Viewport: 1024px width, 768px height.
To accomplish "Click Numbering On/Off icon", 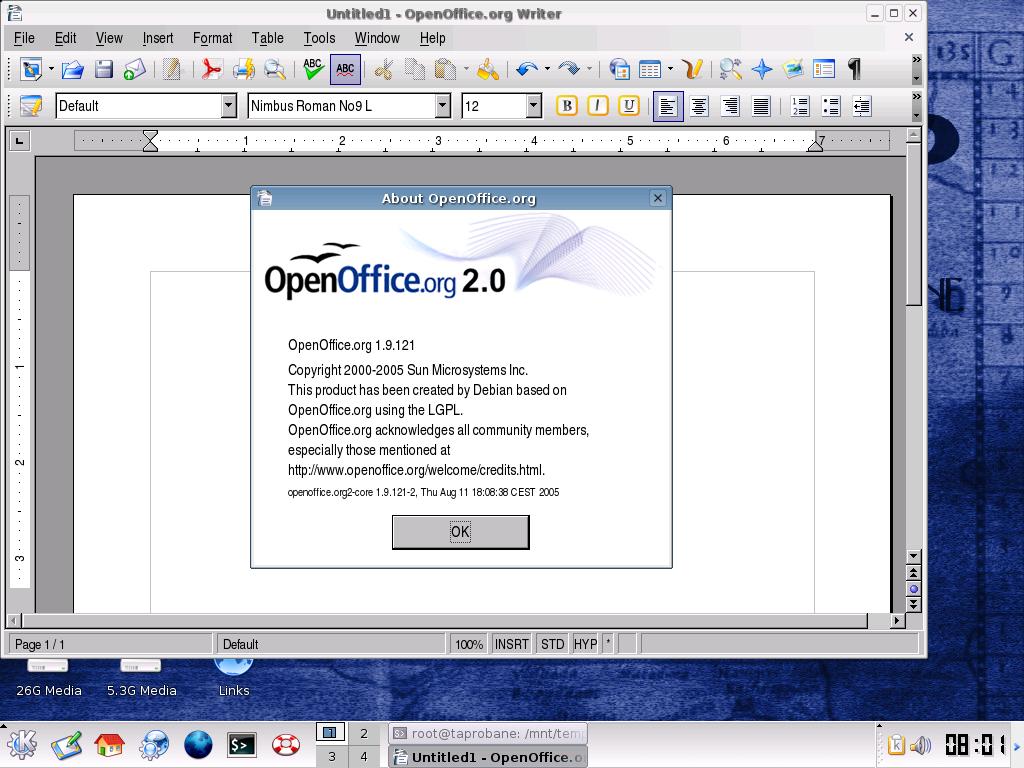I will pos(799,106).
